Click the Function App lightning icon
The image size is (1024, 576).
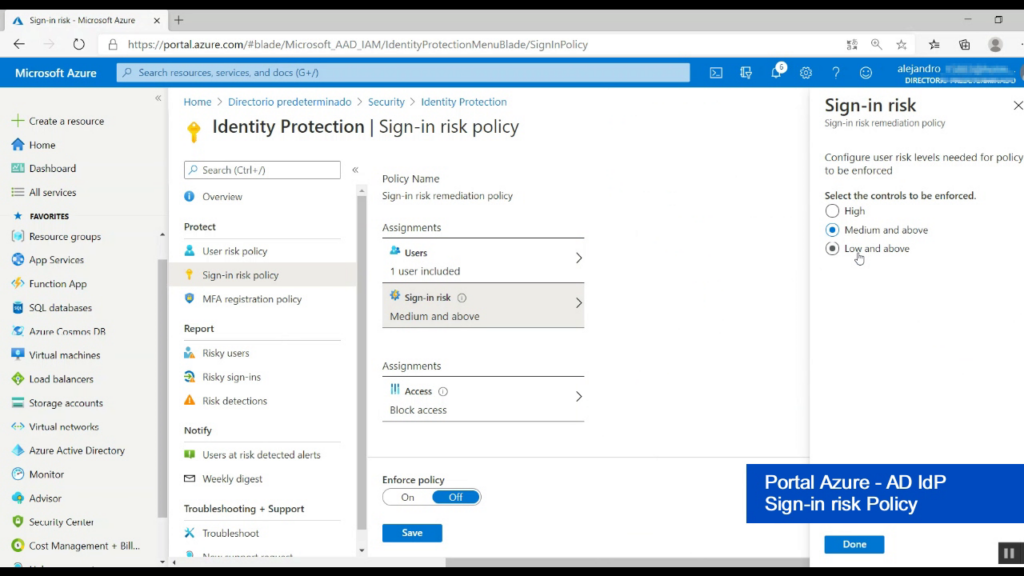click(x=18, y=283)
